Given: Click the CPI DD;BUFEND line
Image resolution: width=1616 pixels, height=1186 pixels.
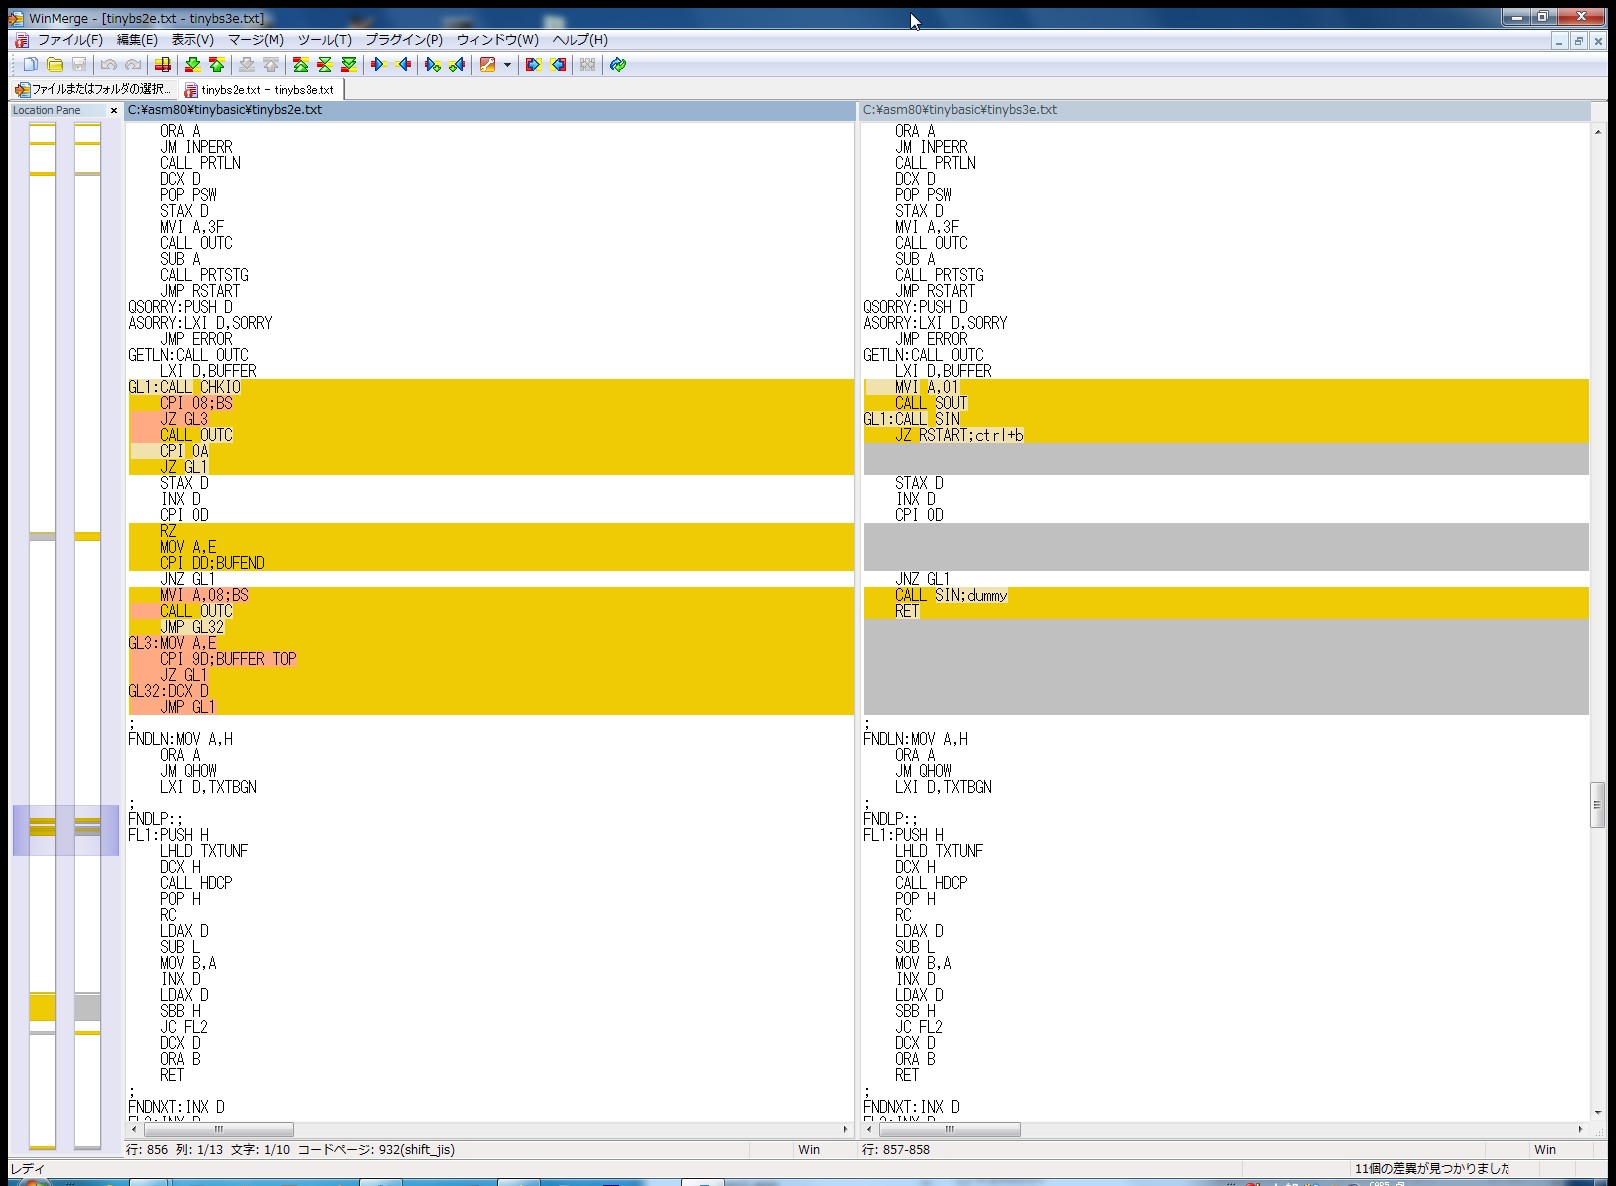Looking at the screenshot, I should coord(490,563).
